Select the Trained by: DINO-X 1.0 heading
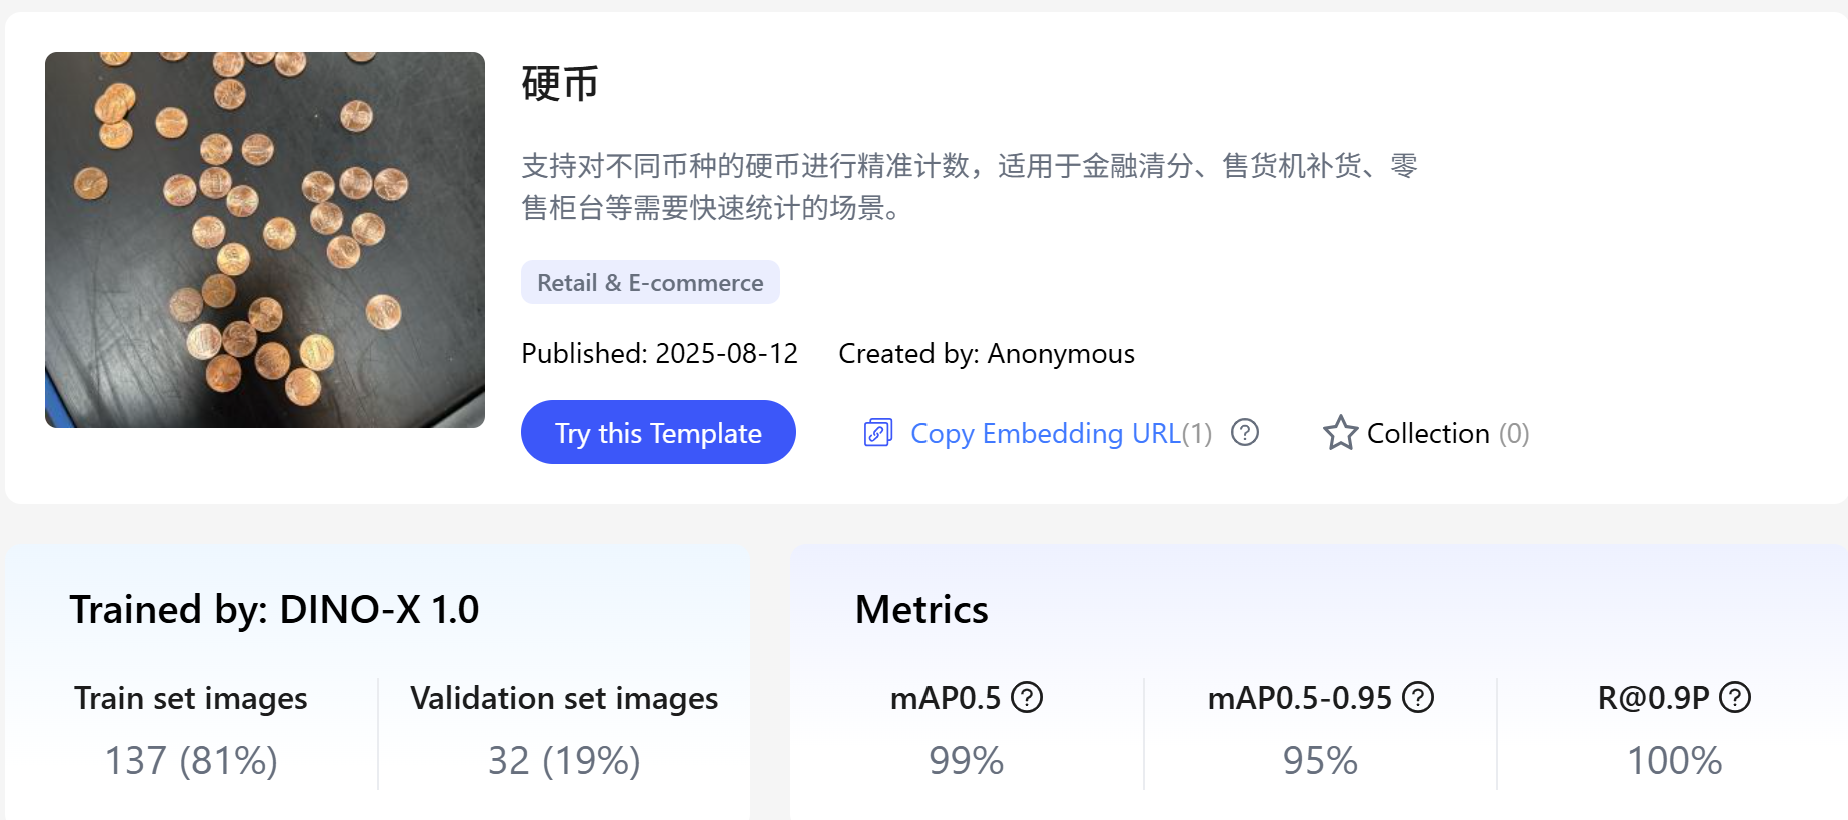This screenshot has width=1848, height=820. pos(274,609)
